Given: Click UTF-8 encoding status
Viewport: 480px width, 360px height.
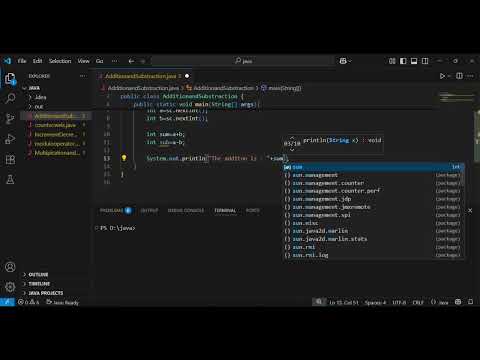Looking at the screenshot, I should tap(399, 302).
